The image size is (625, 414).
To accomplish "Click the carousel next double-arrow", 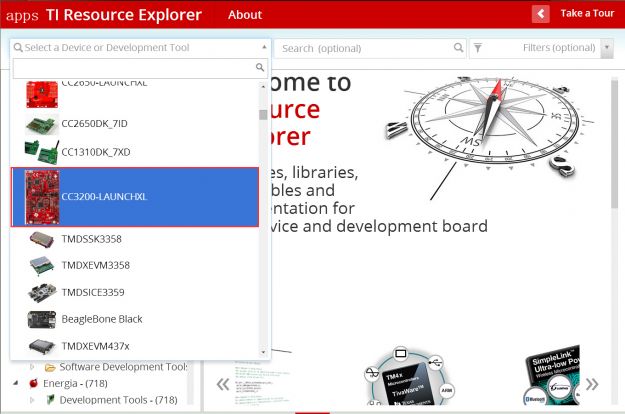I will (x=592, y=385).
